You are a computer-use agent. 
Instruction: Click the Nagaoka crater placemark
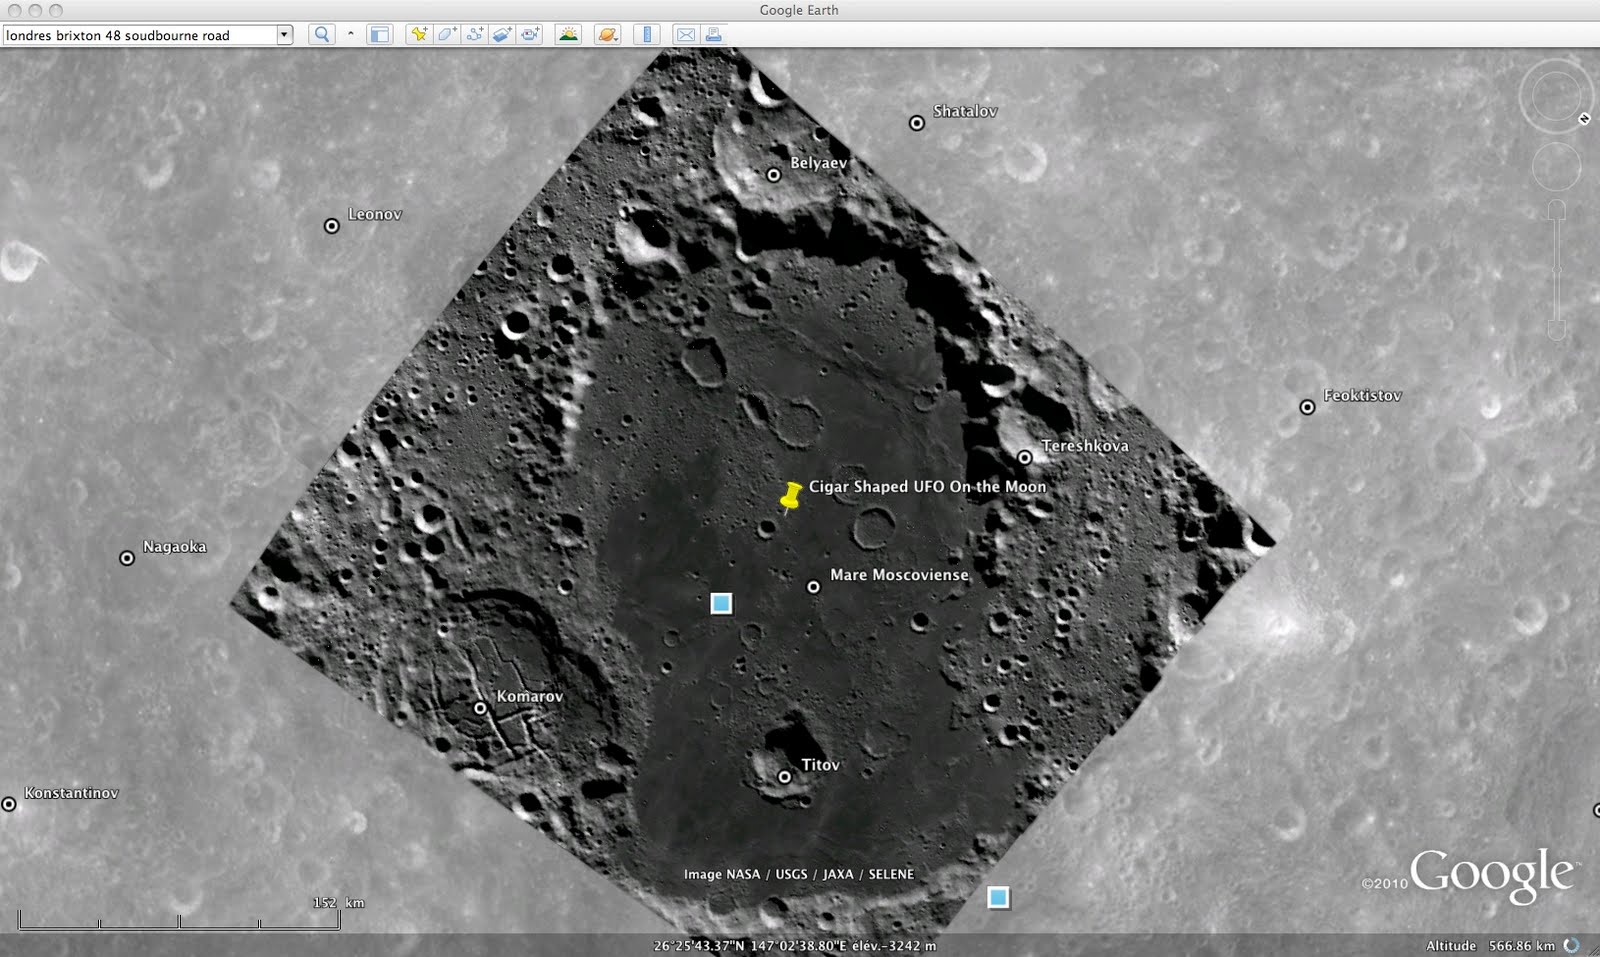pyautogui.click(x=127, y=558)
